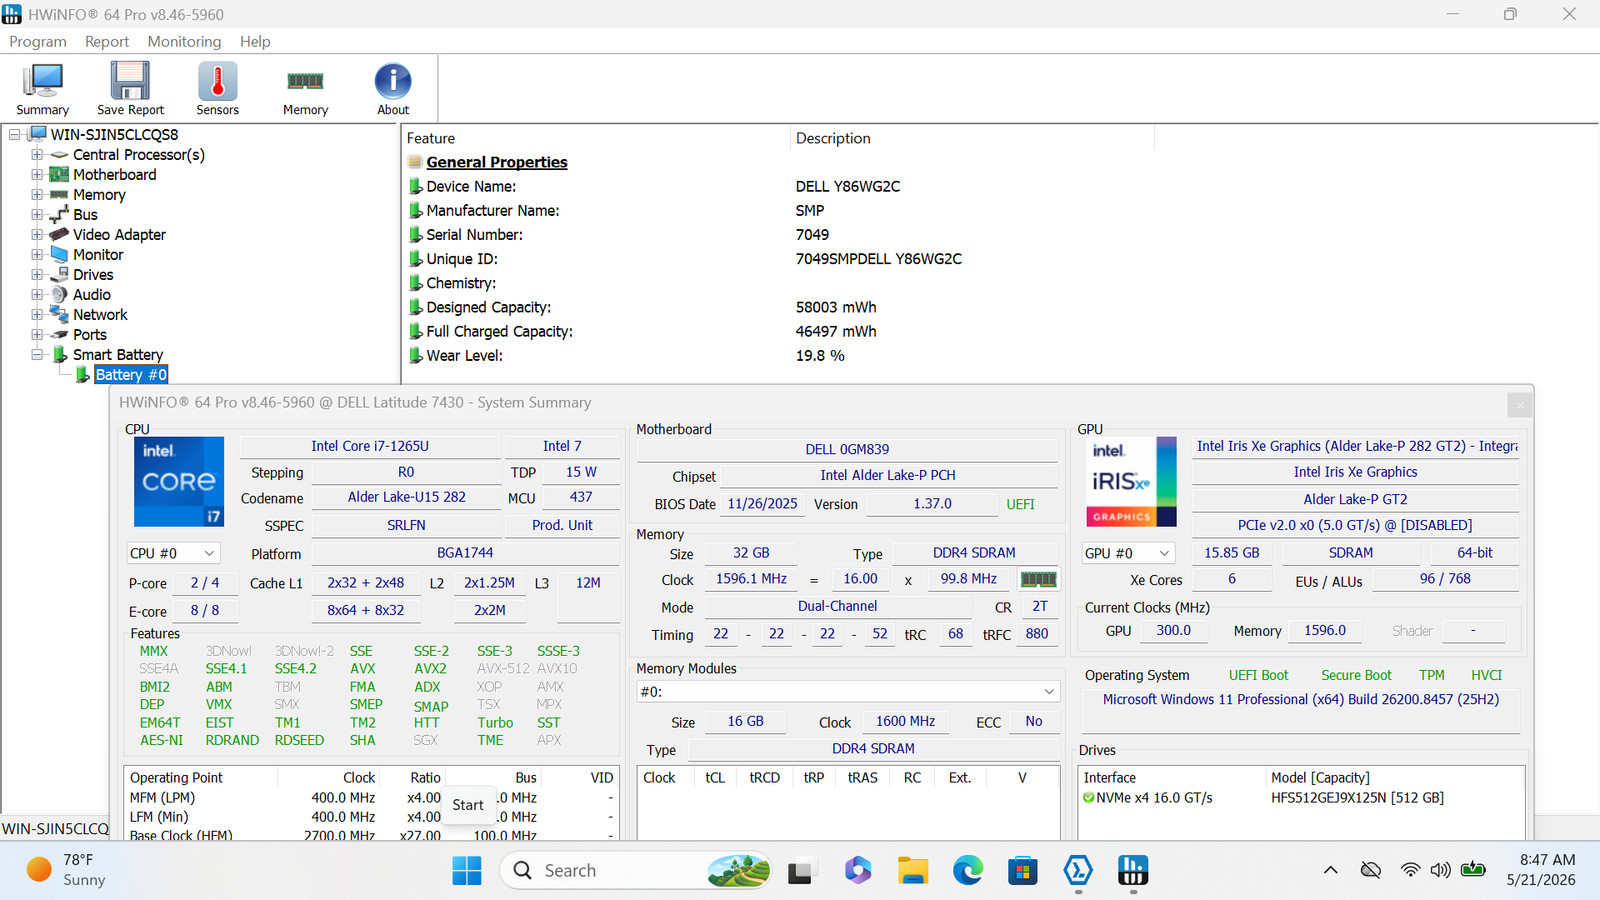Open the Summary toolbar button

coord(43,89)
